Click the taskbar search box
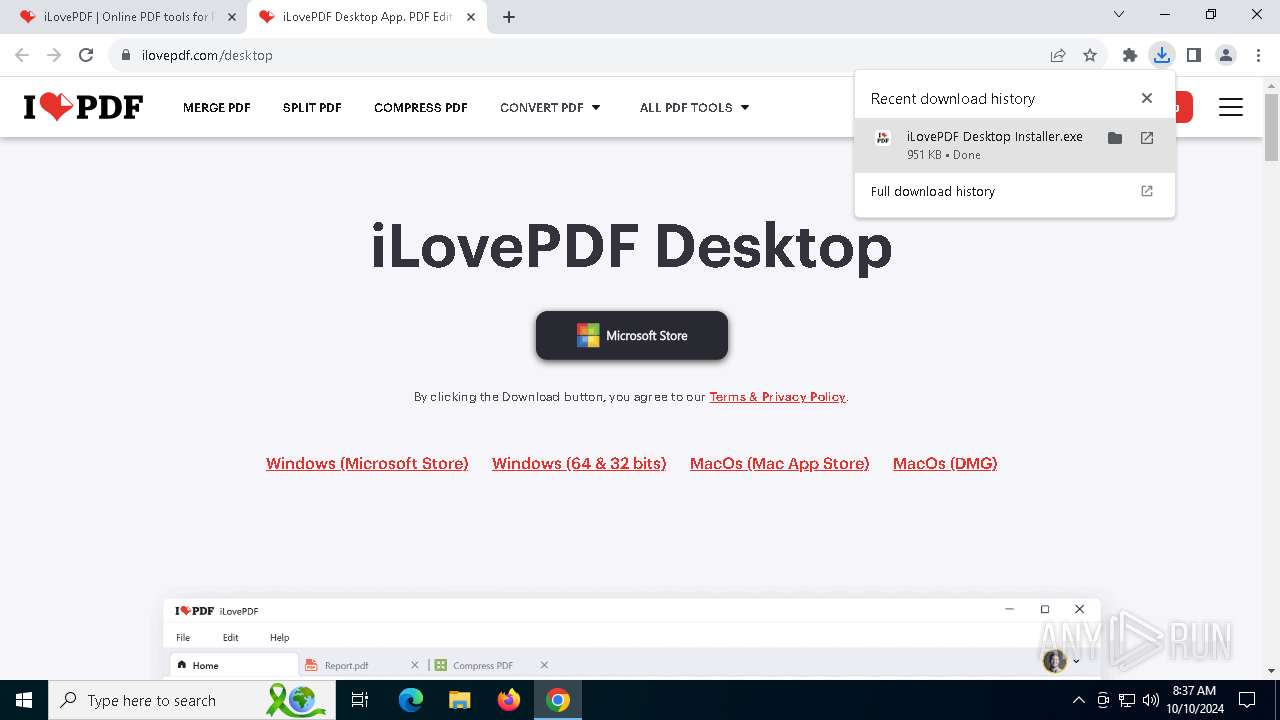 pos(190,700)
